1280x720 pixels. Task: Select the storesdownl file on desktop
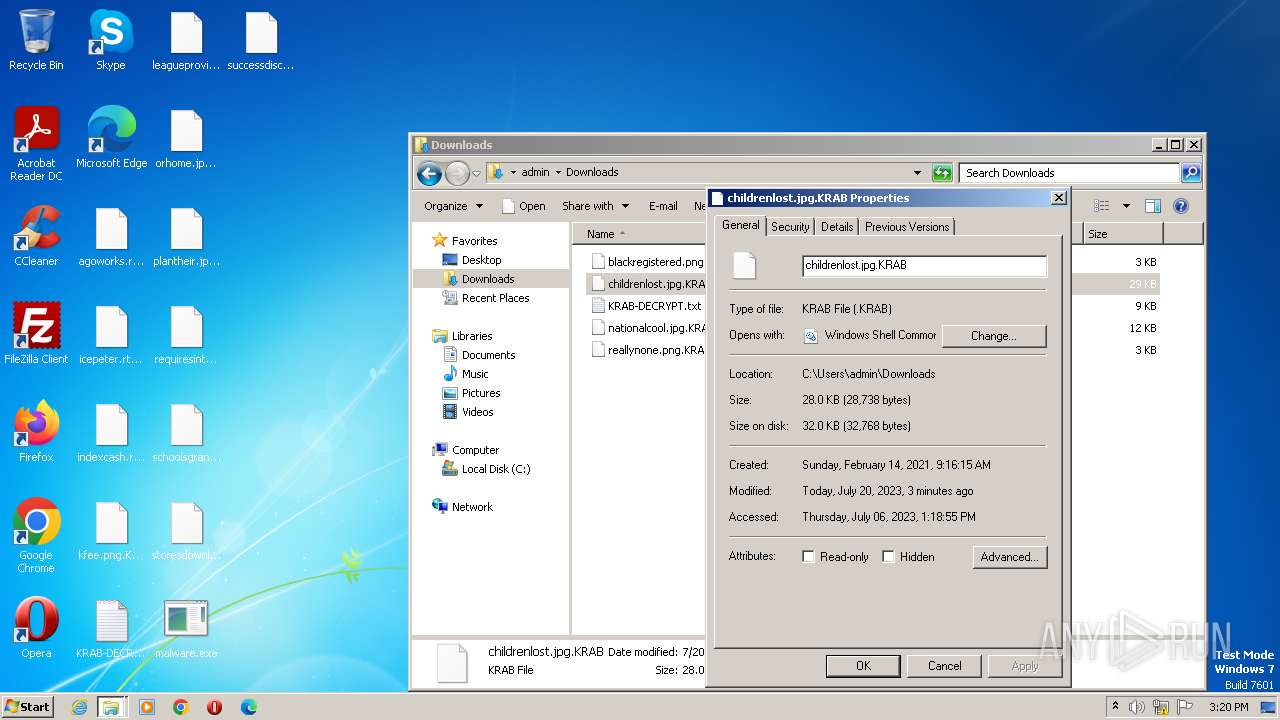[x=186, y=530]
